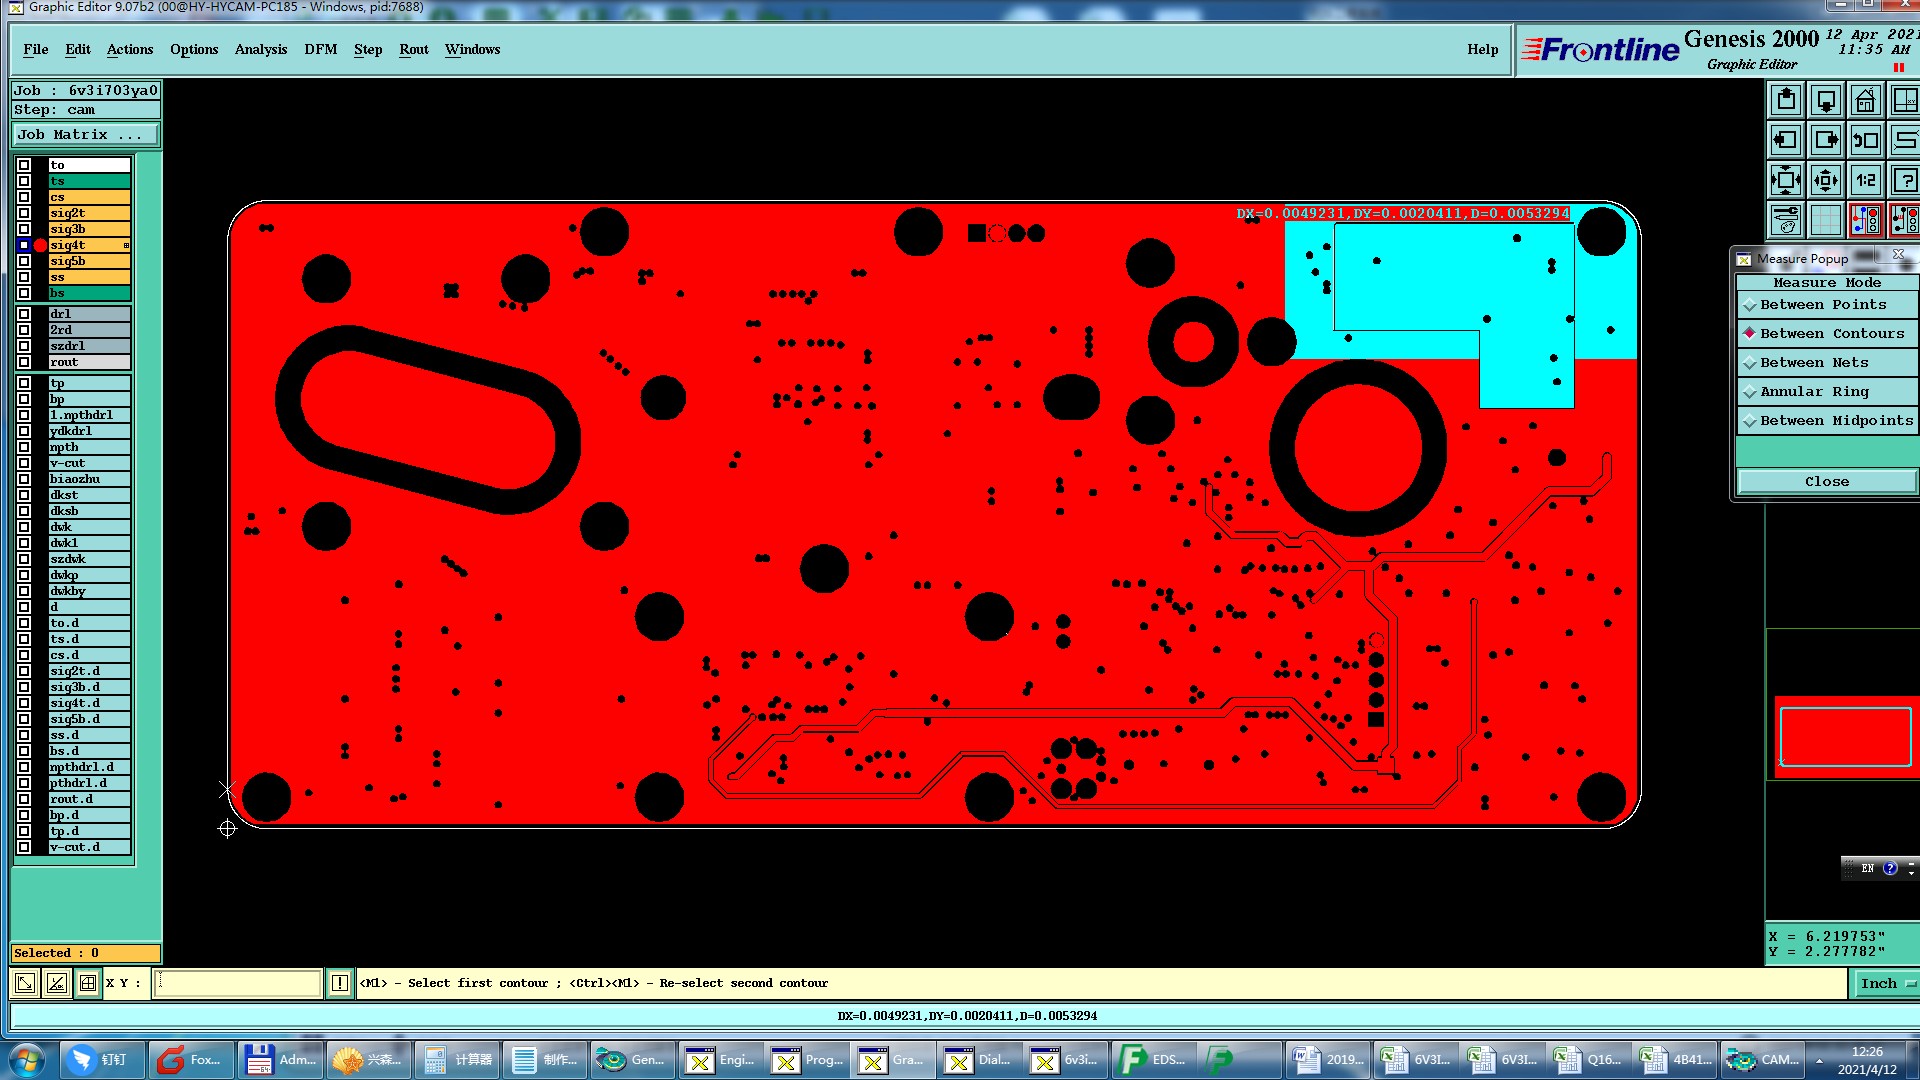1920x1080 pixels.
Task: Click the 1:2 zoom scale icon
Action: pyautogui.click(x=1865, y=181)
